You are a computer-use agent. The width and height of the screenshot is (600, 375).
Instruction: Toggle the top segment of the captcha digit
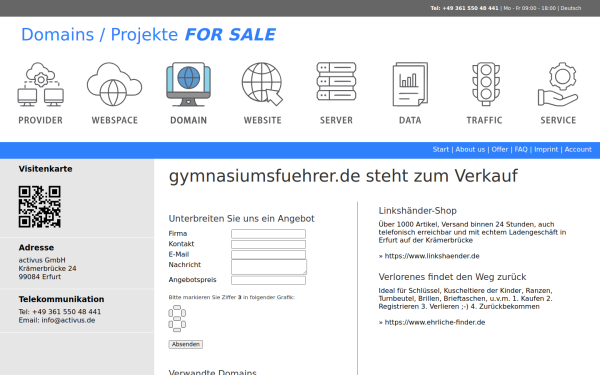177,307
